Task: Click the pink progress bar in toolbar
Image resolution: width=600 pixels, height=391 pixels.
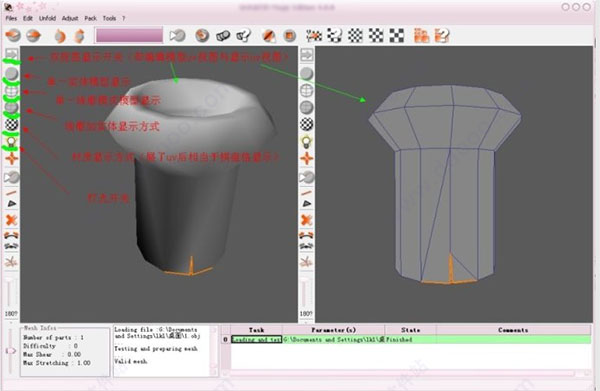Action: coord(129,36)
